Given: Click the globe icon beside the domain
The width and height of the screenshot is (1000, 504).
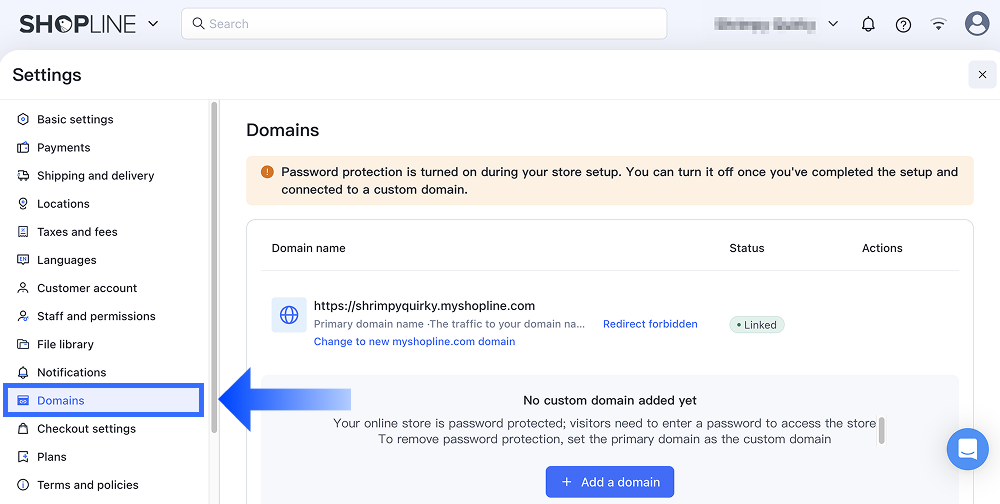Looking at the screenshot, I should 289,315.
